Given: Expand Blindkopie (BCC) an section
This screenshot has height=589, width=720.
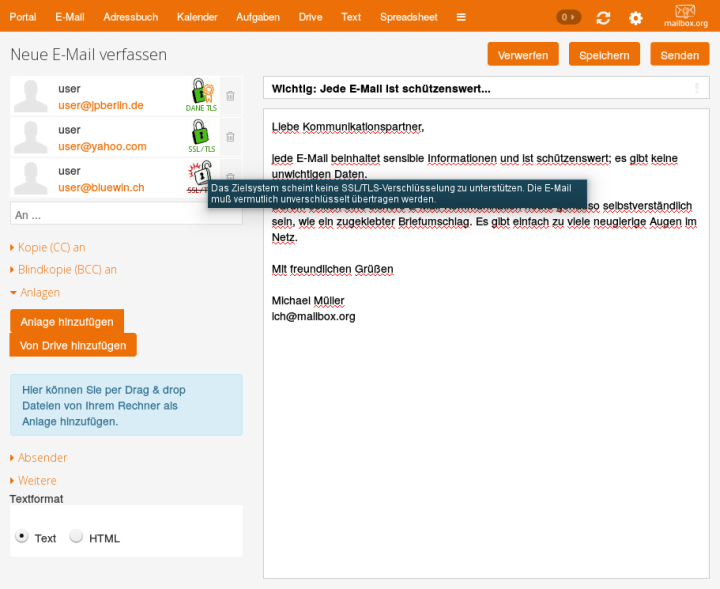Looking at the screenshot, I should point(67,269).
